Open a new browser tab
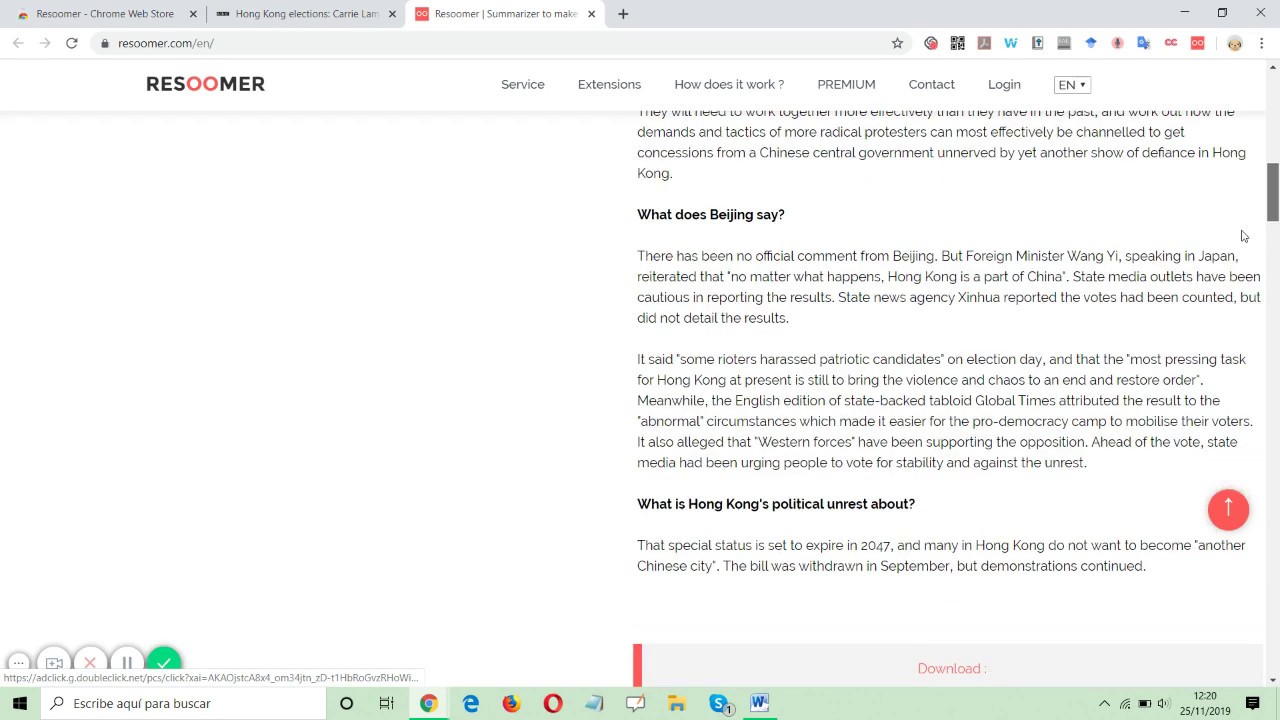Viewport: 1280px width, 720px height. click(623, 14)
